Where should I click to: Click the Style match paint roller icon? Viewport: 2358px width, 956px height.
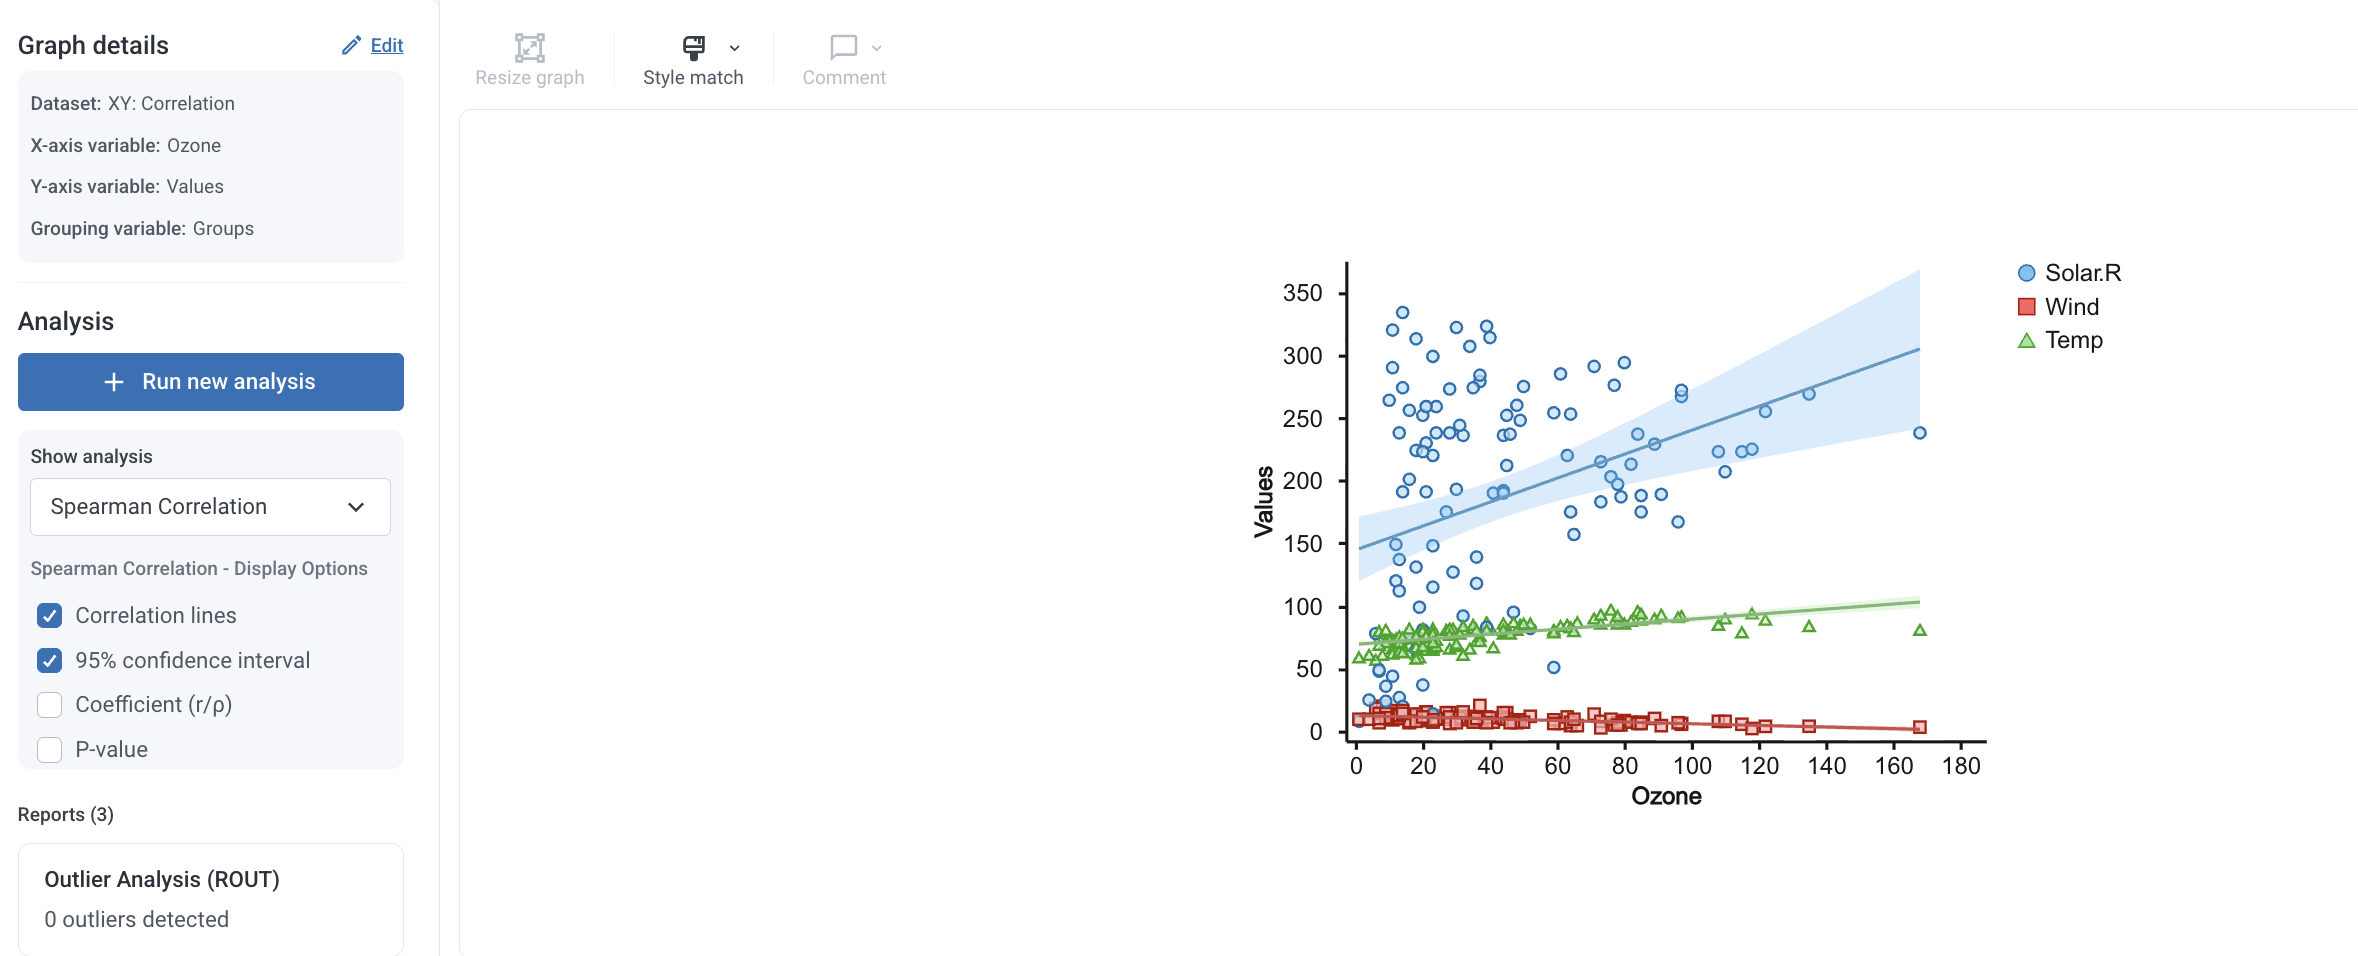click(x=693, y=47)
